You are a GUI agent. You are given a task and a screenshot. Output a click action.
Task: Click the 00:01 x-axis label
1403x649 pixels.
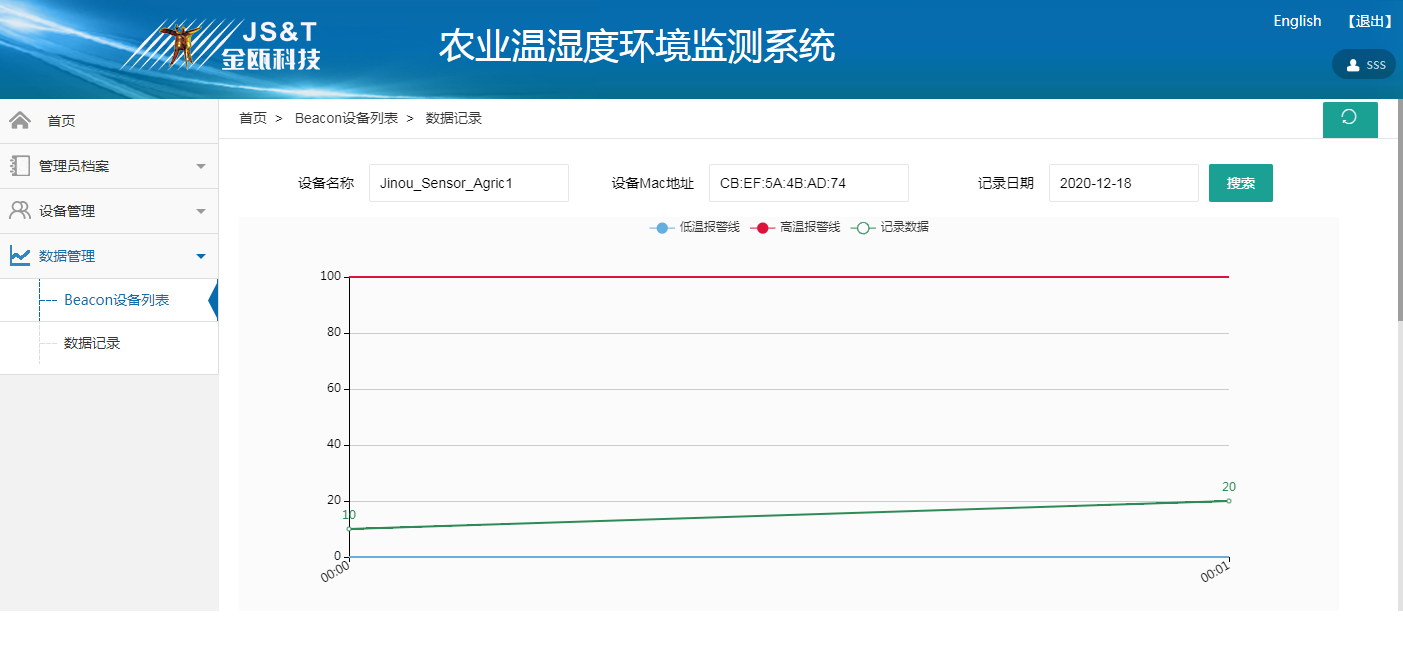(1215, 573)
